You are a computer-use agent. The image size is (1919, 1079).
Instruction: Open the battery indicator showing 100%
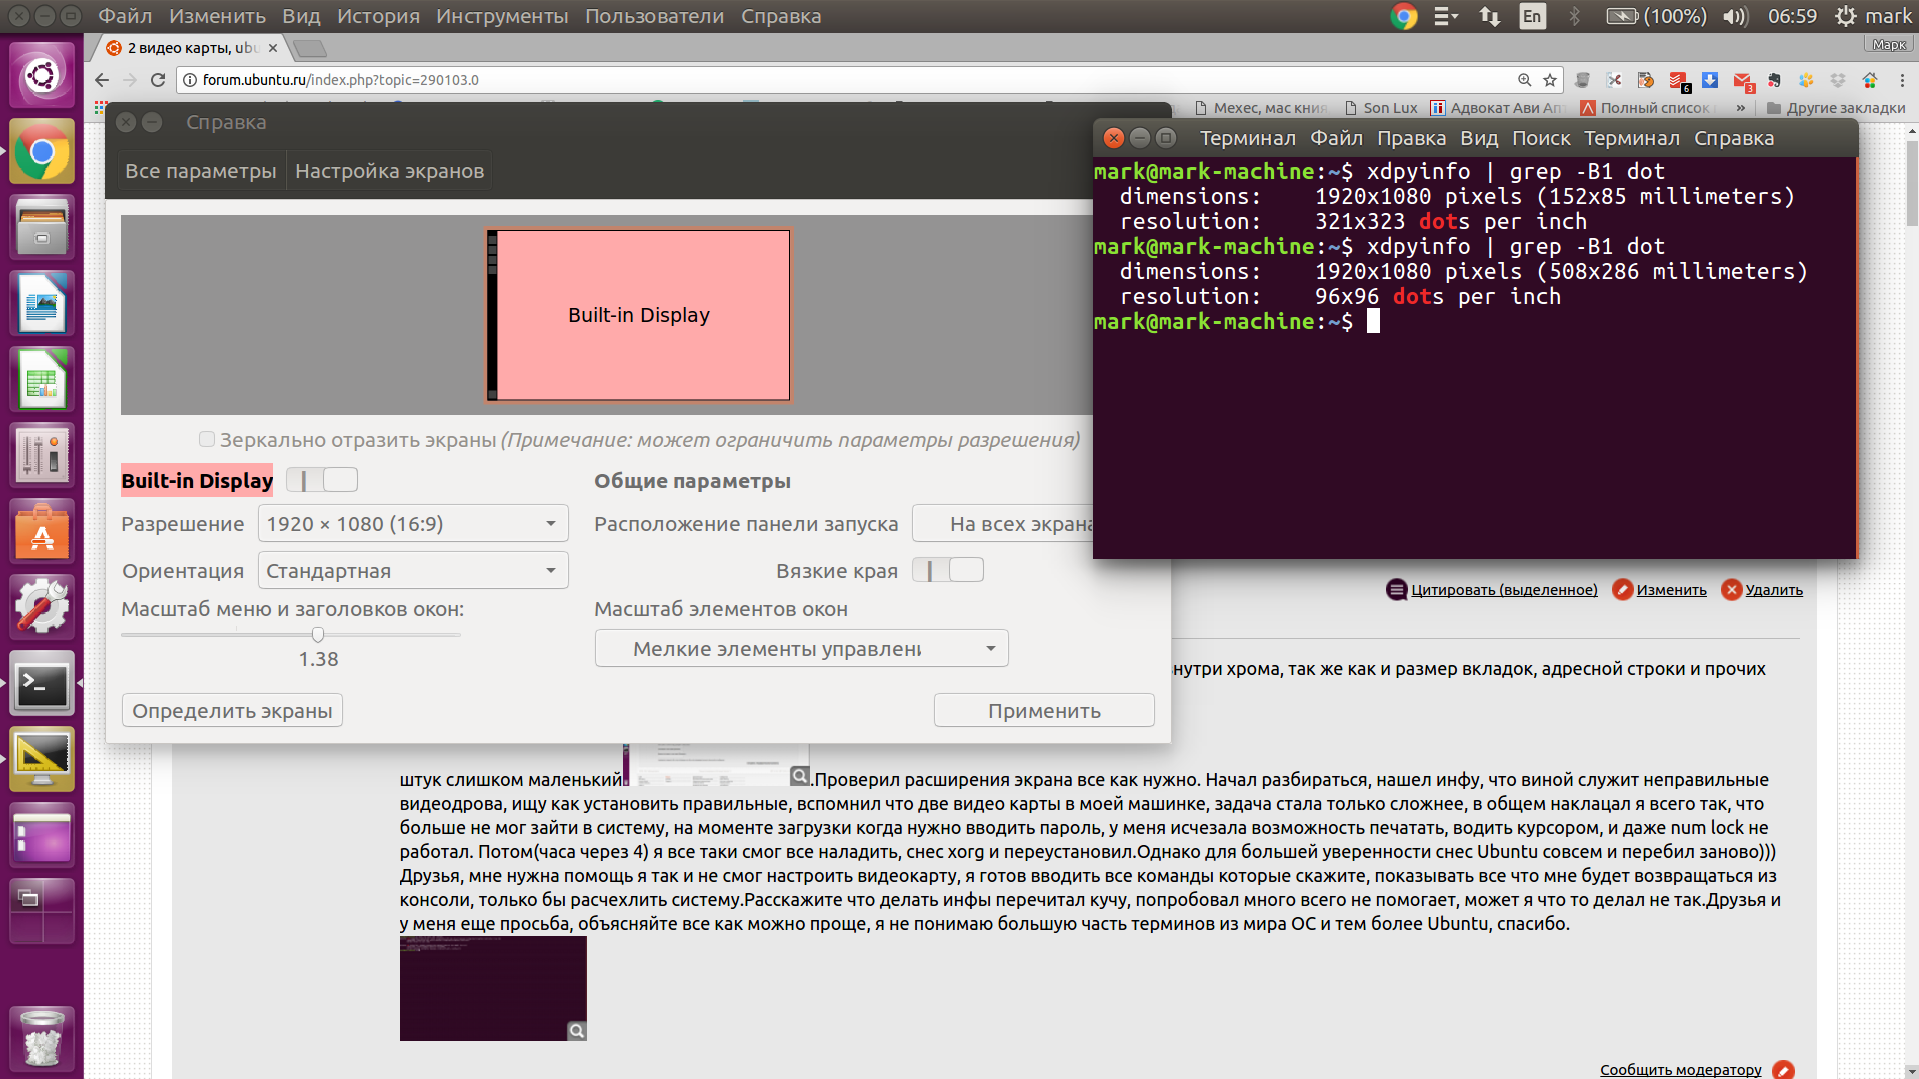[x=1656, y=16]
